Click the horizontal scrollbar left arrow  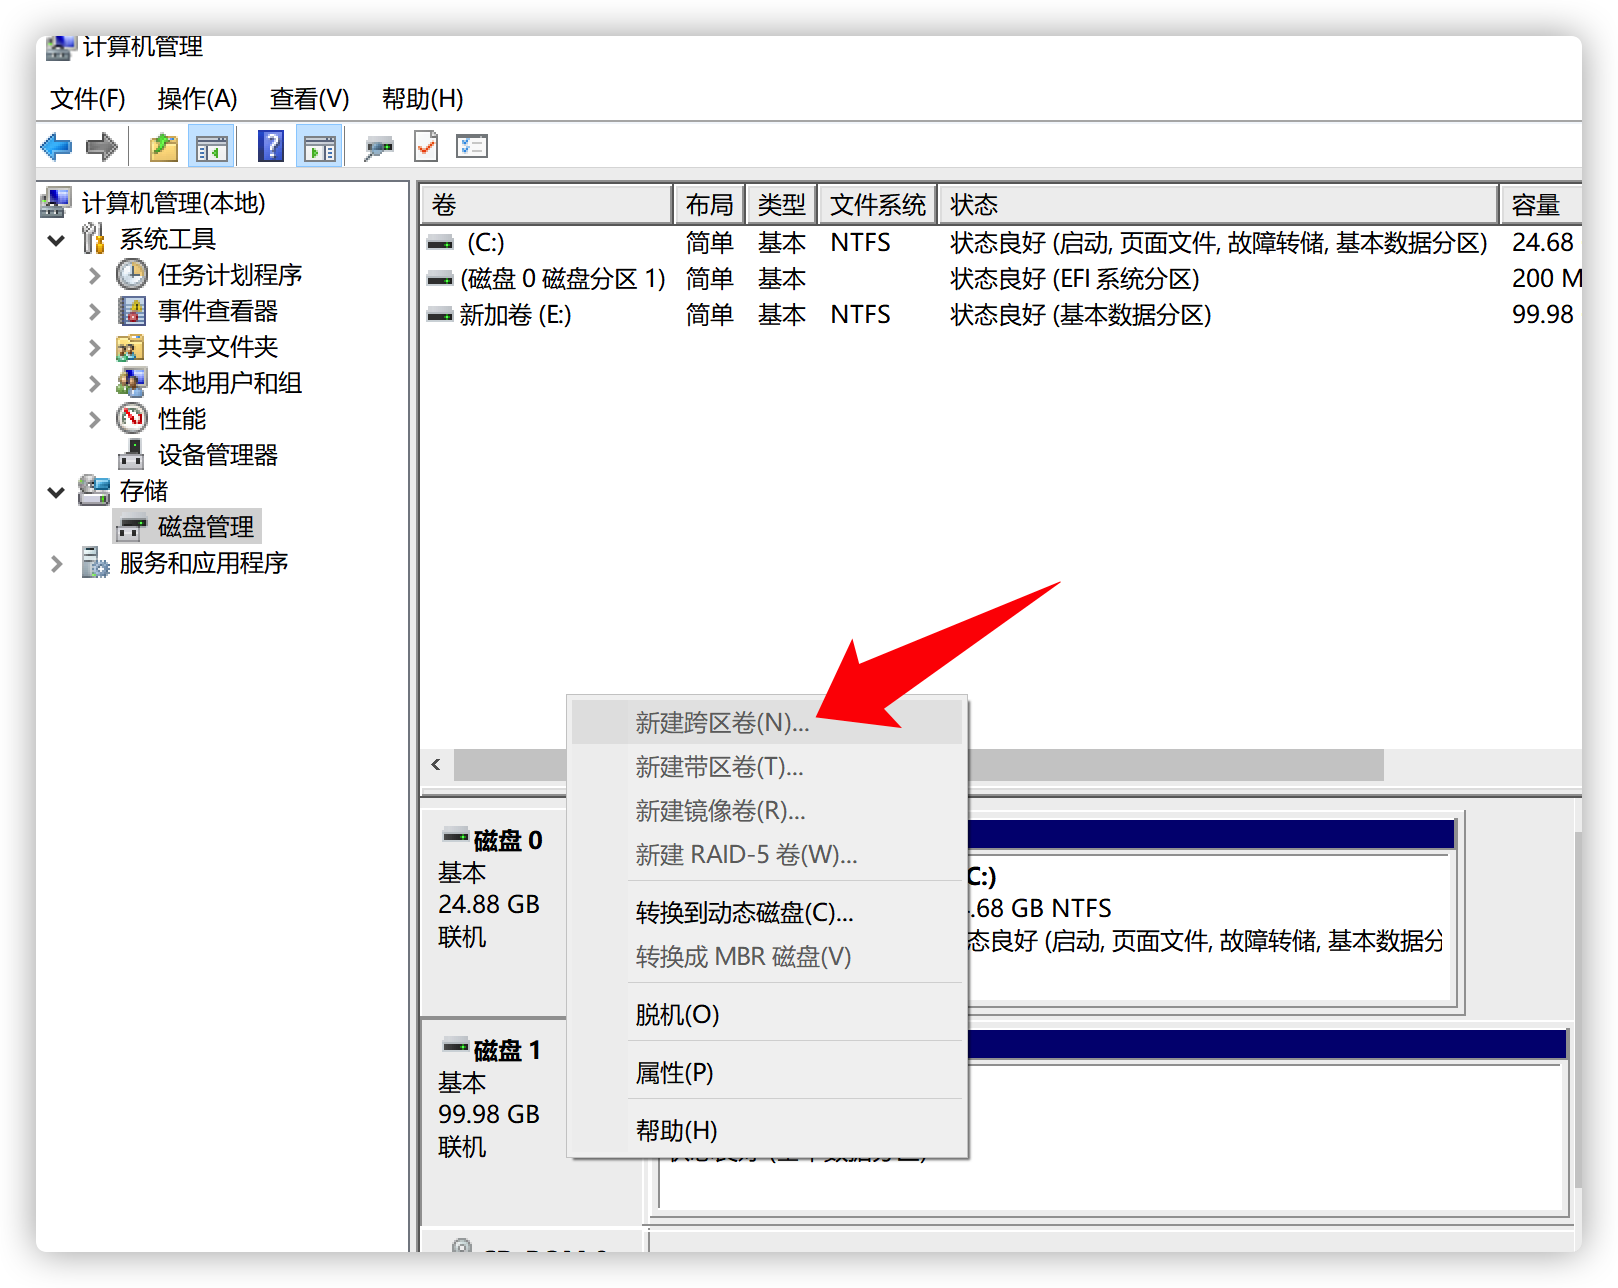click(437, 765)
